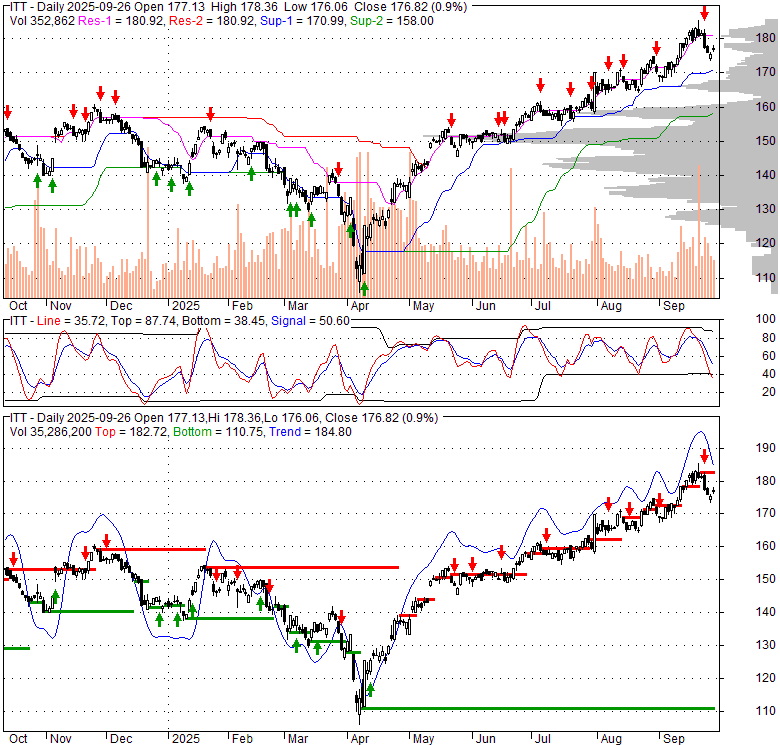
Task: Click the Vol 35,286,200 reading
Action: coord(51,432)
